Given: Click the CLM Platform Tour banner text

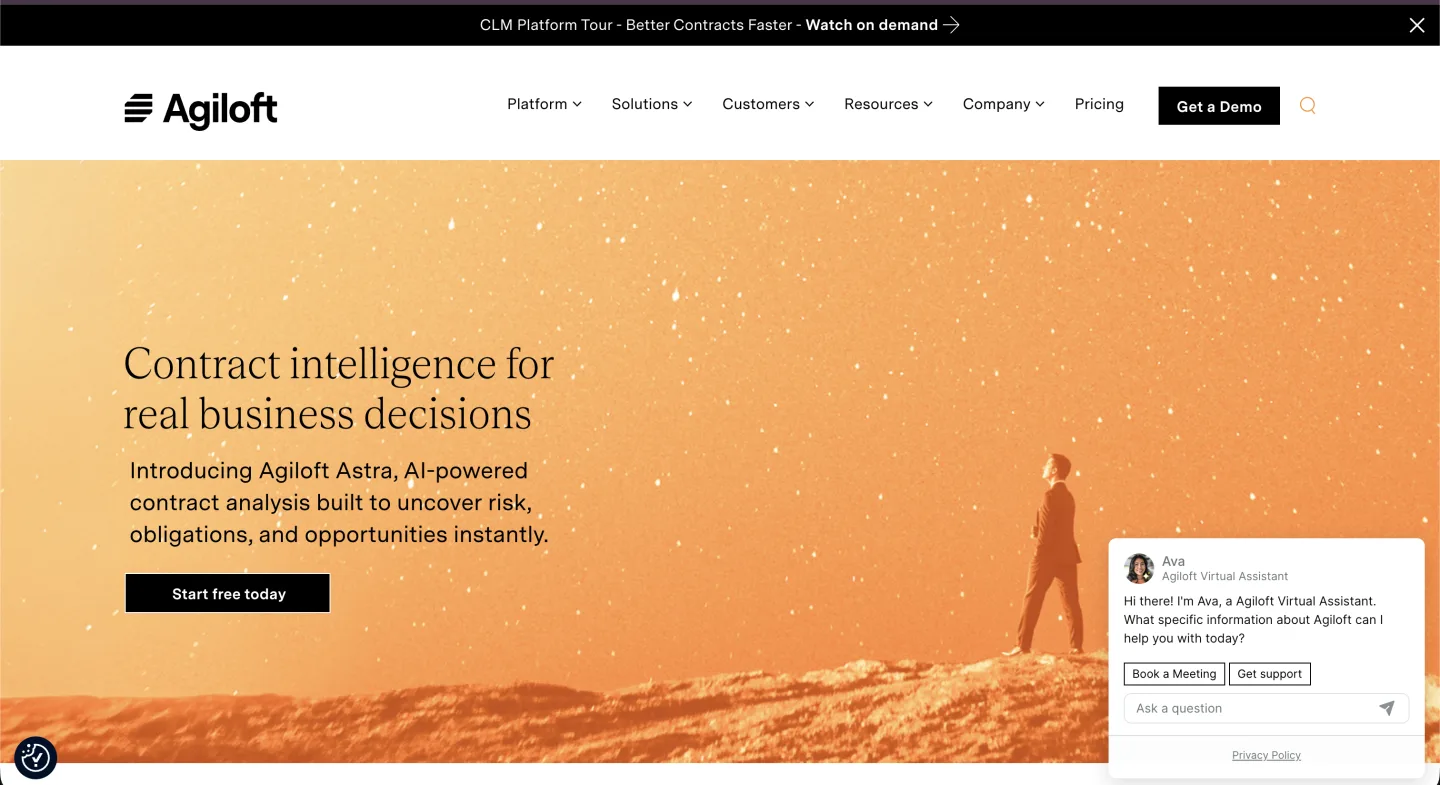Looking at the screenshot, I should point(636,25).
